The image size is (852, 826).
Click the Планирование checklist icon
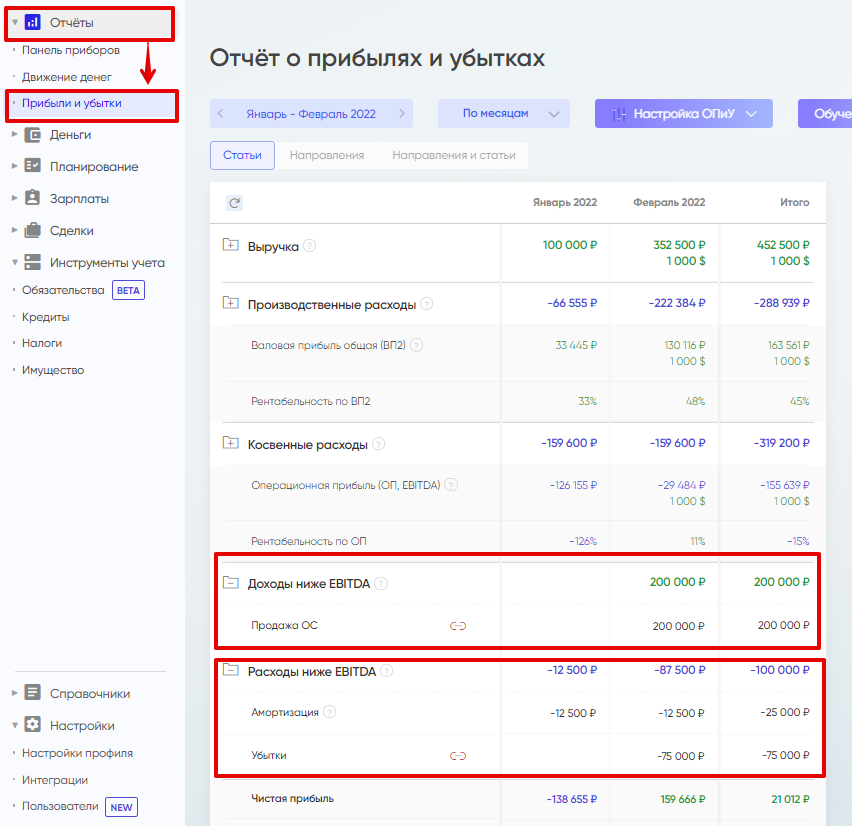(33, 166)
